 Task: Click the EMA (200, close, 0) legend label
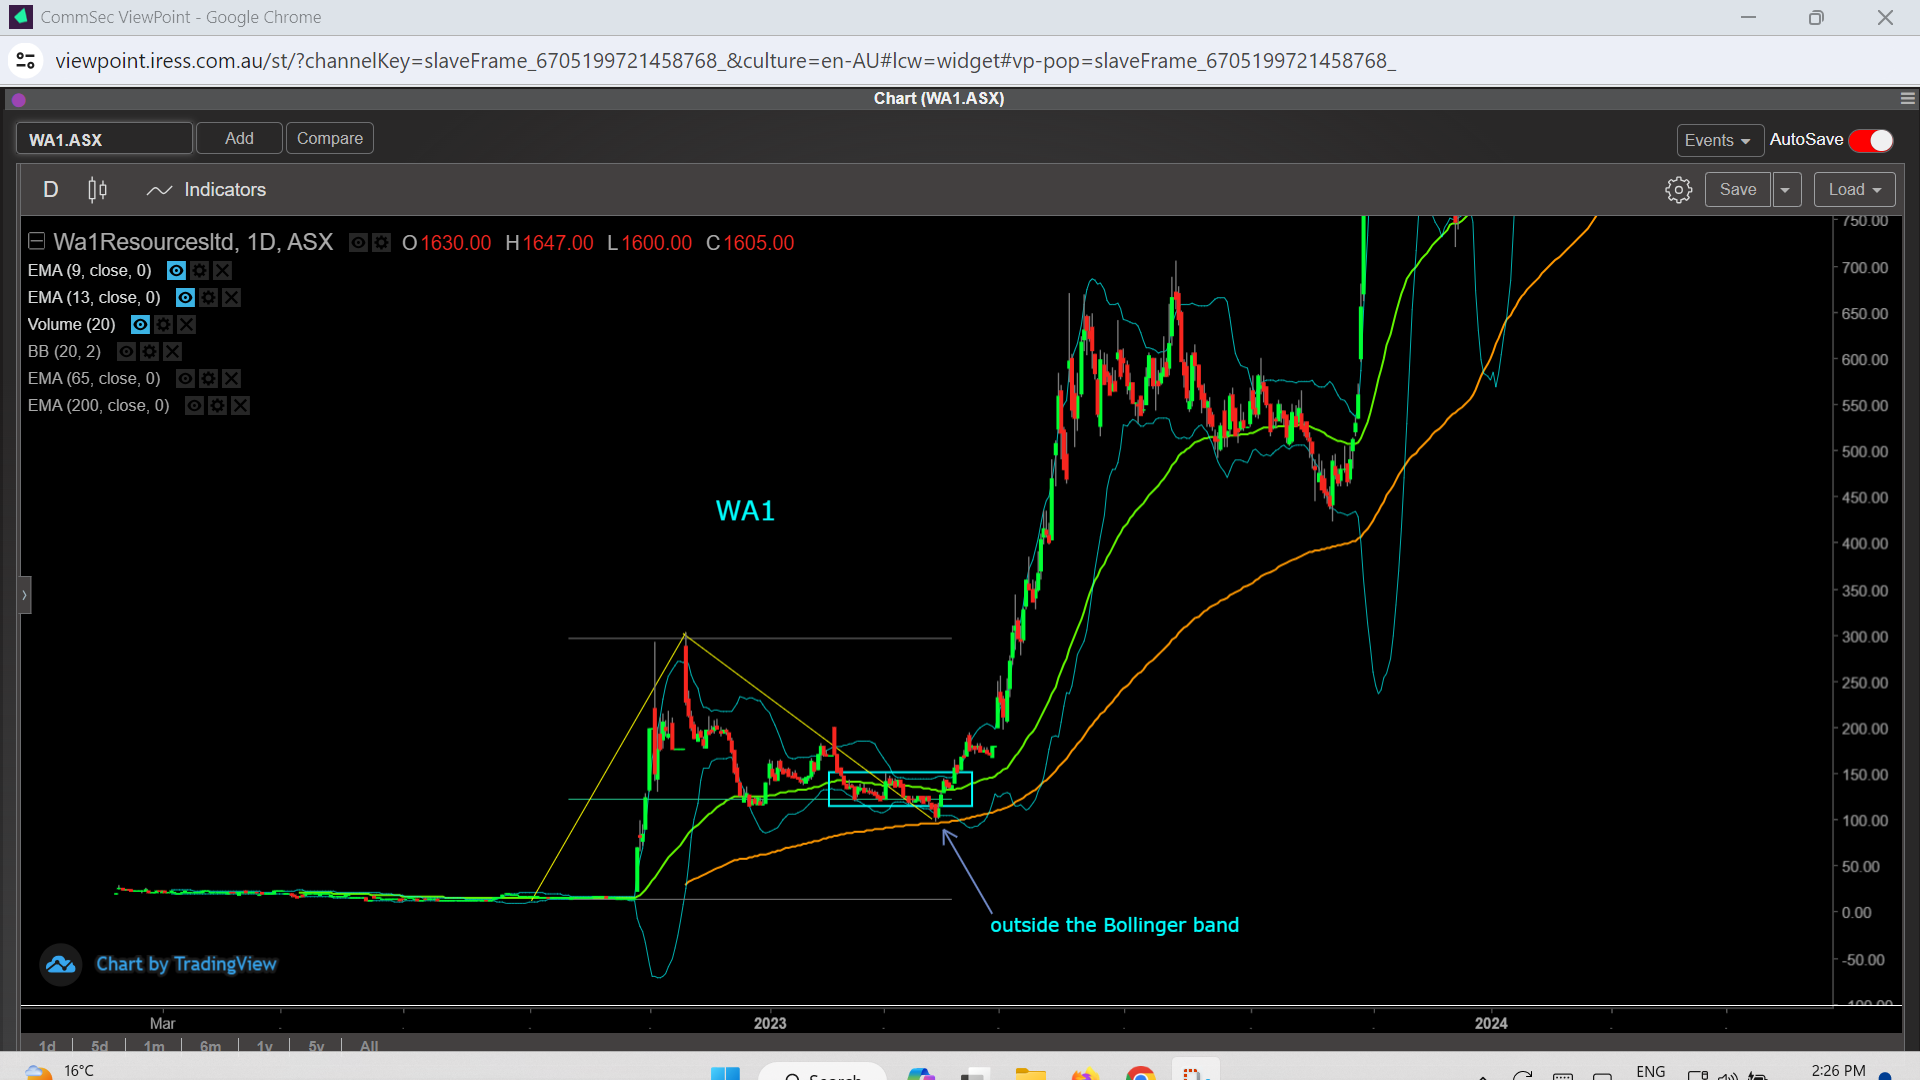pos(98,405)
